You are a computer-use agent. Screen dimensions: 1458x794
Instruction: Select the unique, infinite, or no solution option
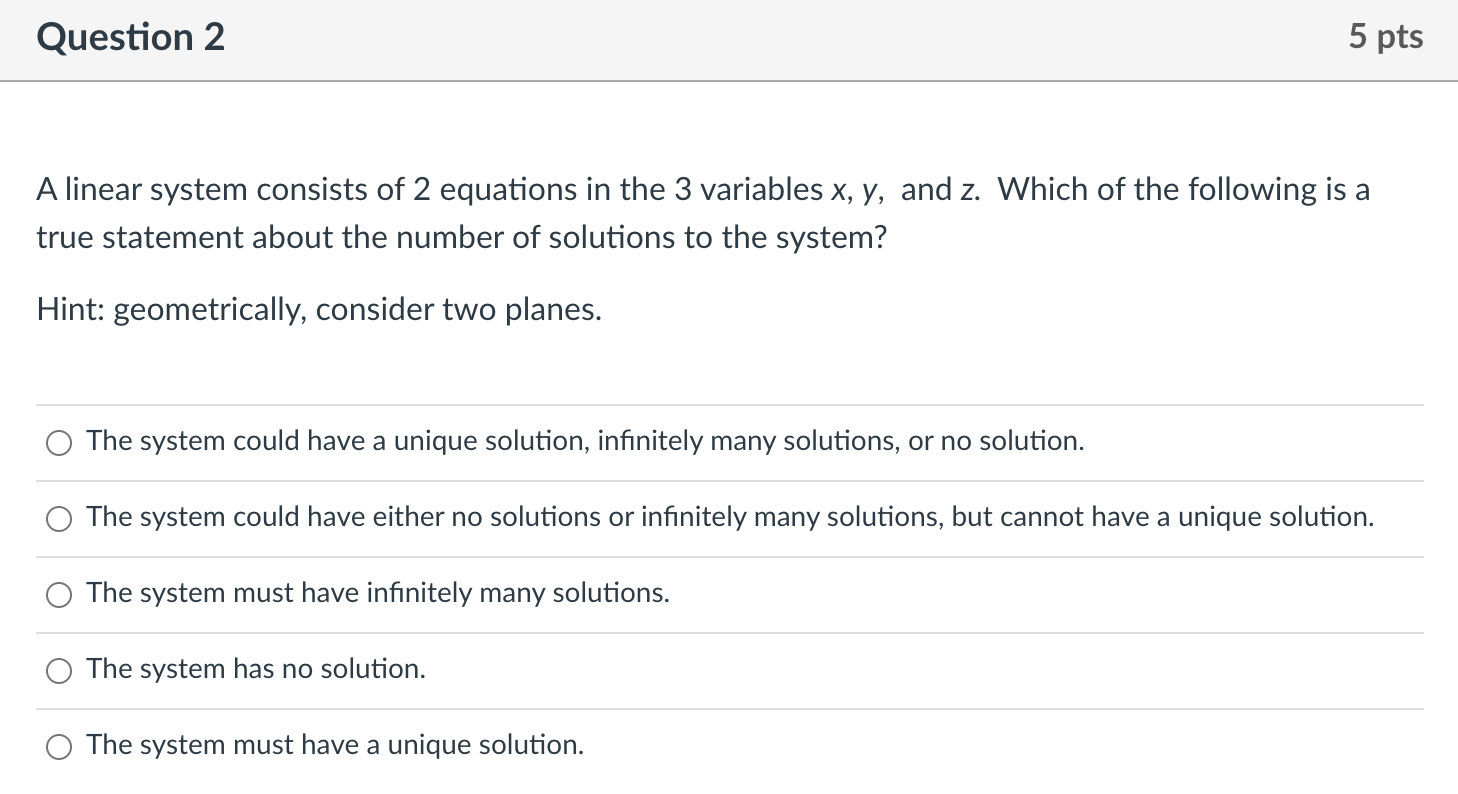coord(58,442)
